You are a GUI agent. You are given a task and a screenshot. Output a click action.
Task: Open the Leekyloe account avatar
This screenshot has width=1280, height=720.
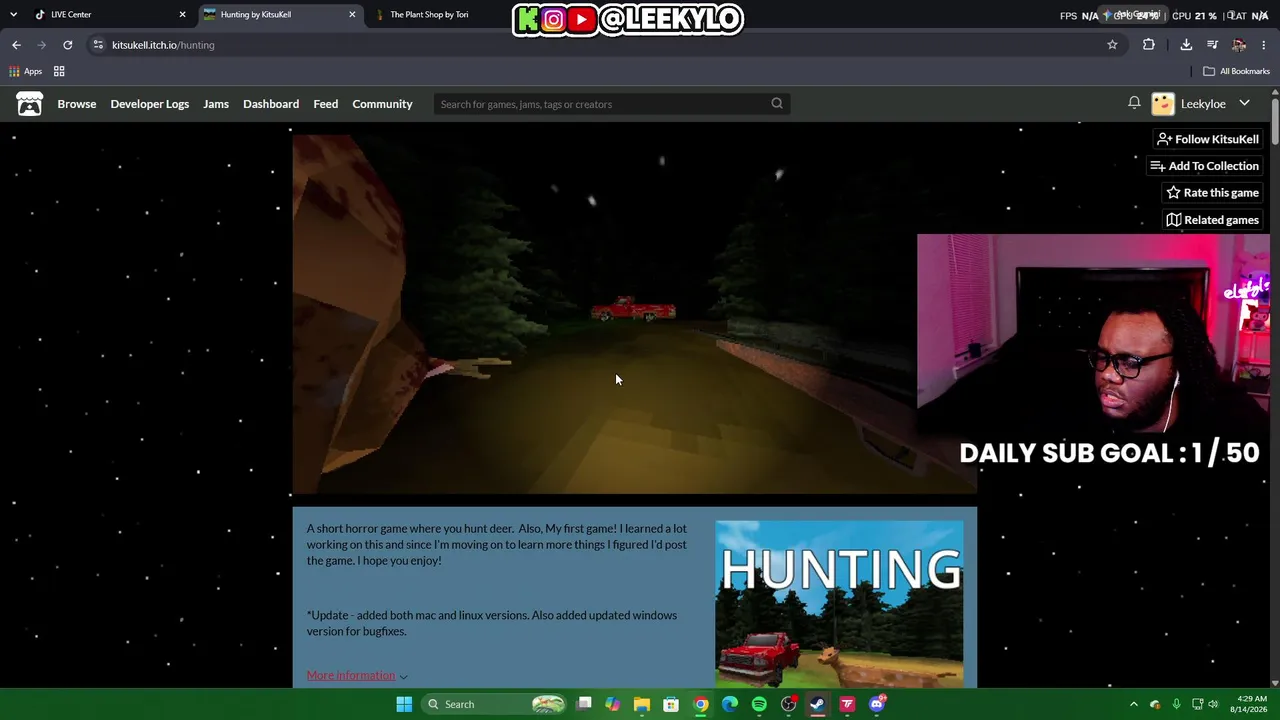1163,104
